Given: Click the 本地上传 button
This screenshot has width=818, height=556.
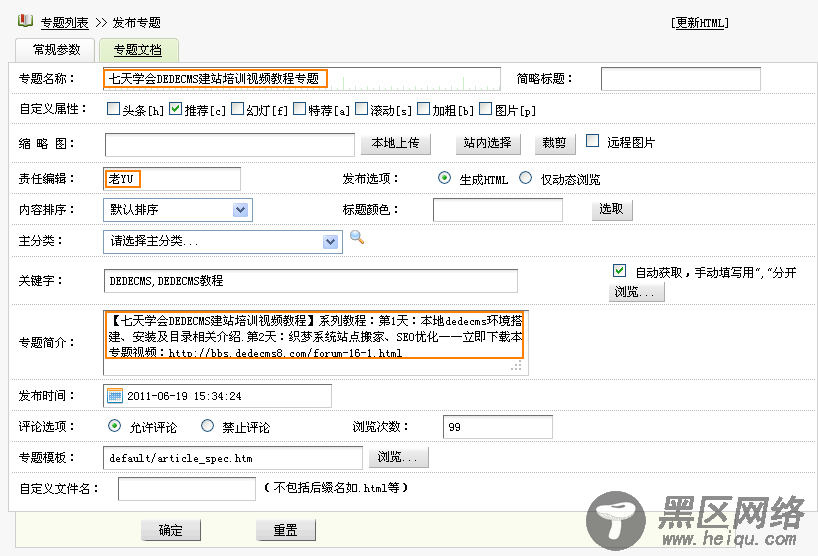Looking at the screenshot, I should (x=395, y=143).
